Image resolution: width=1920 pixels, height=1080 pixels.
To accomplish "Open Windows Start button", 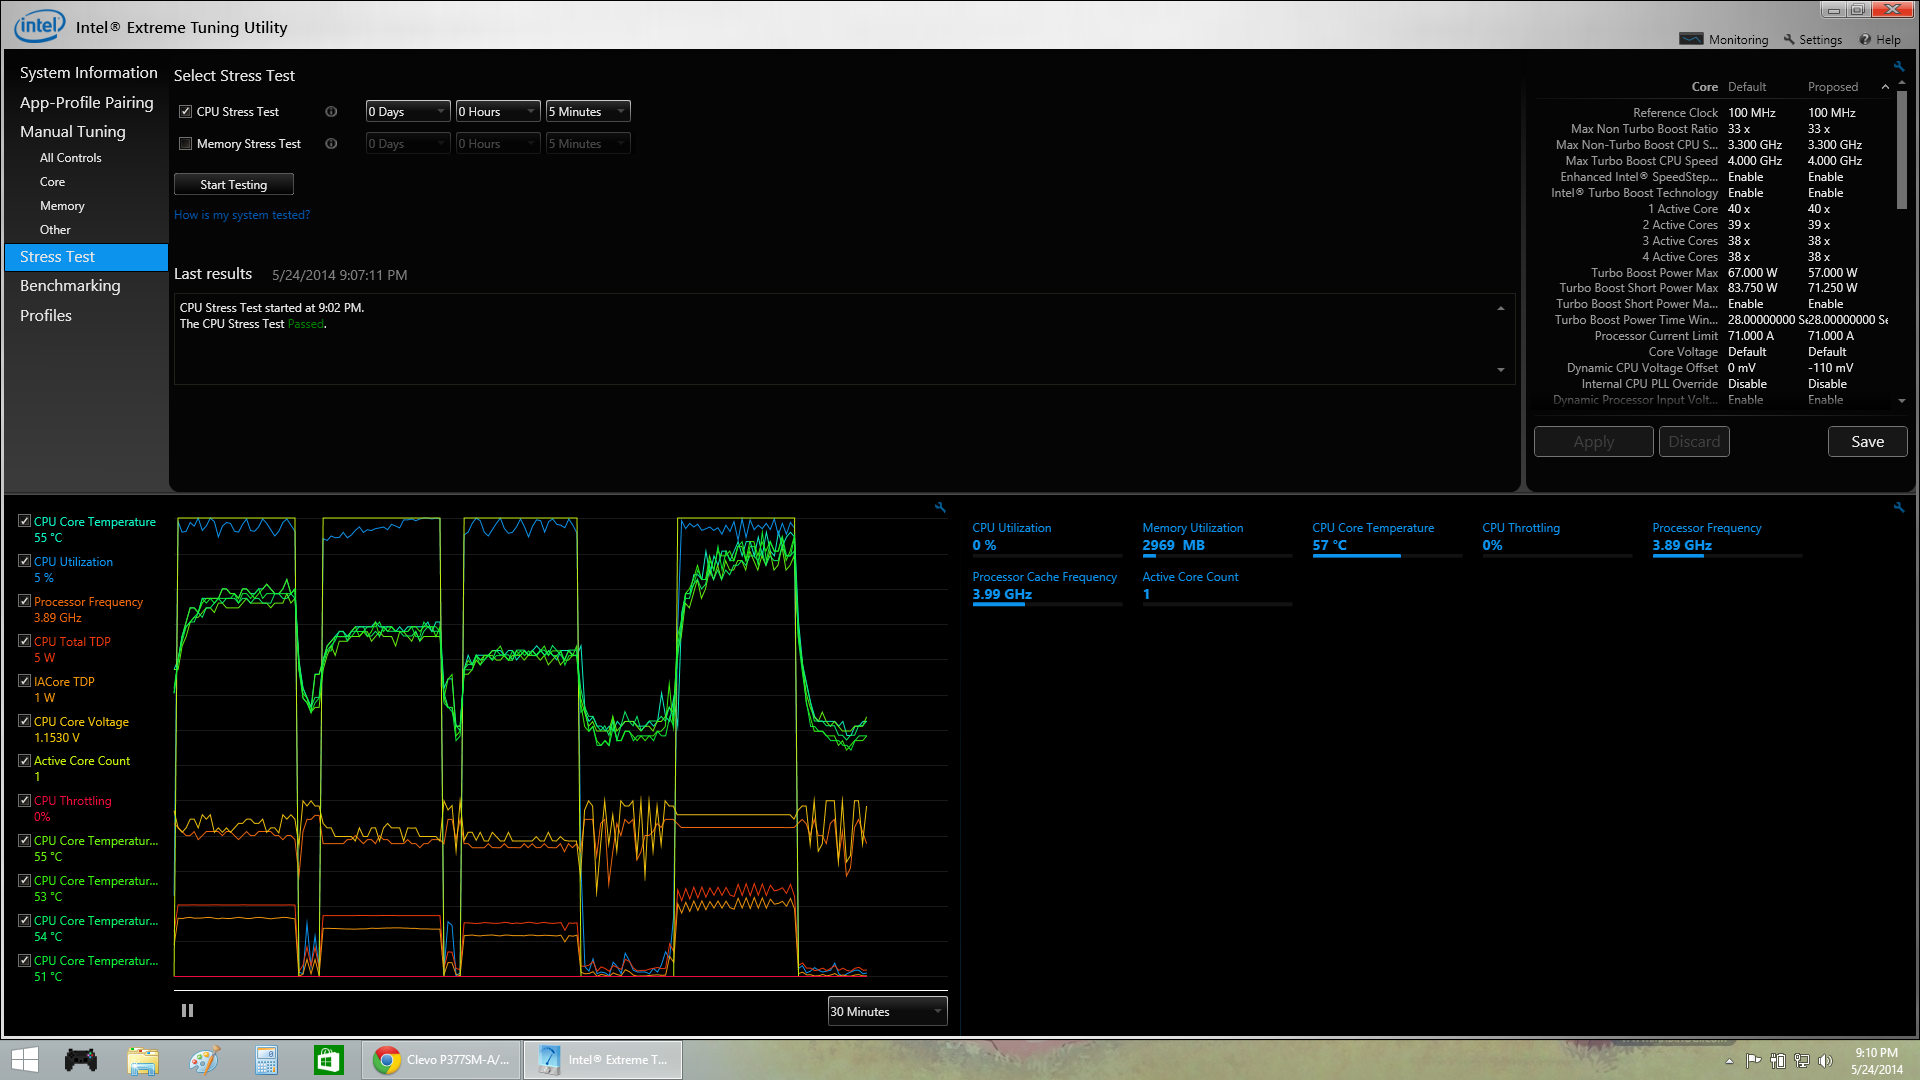I will tap(24, 1060).
